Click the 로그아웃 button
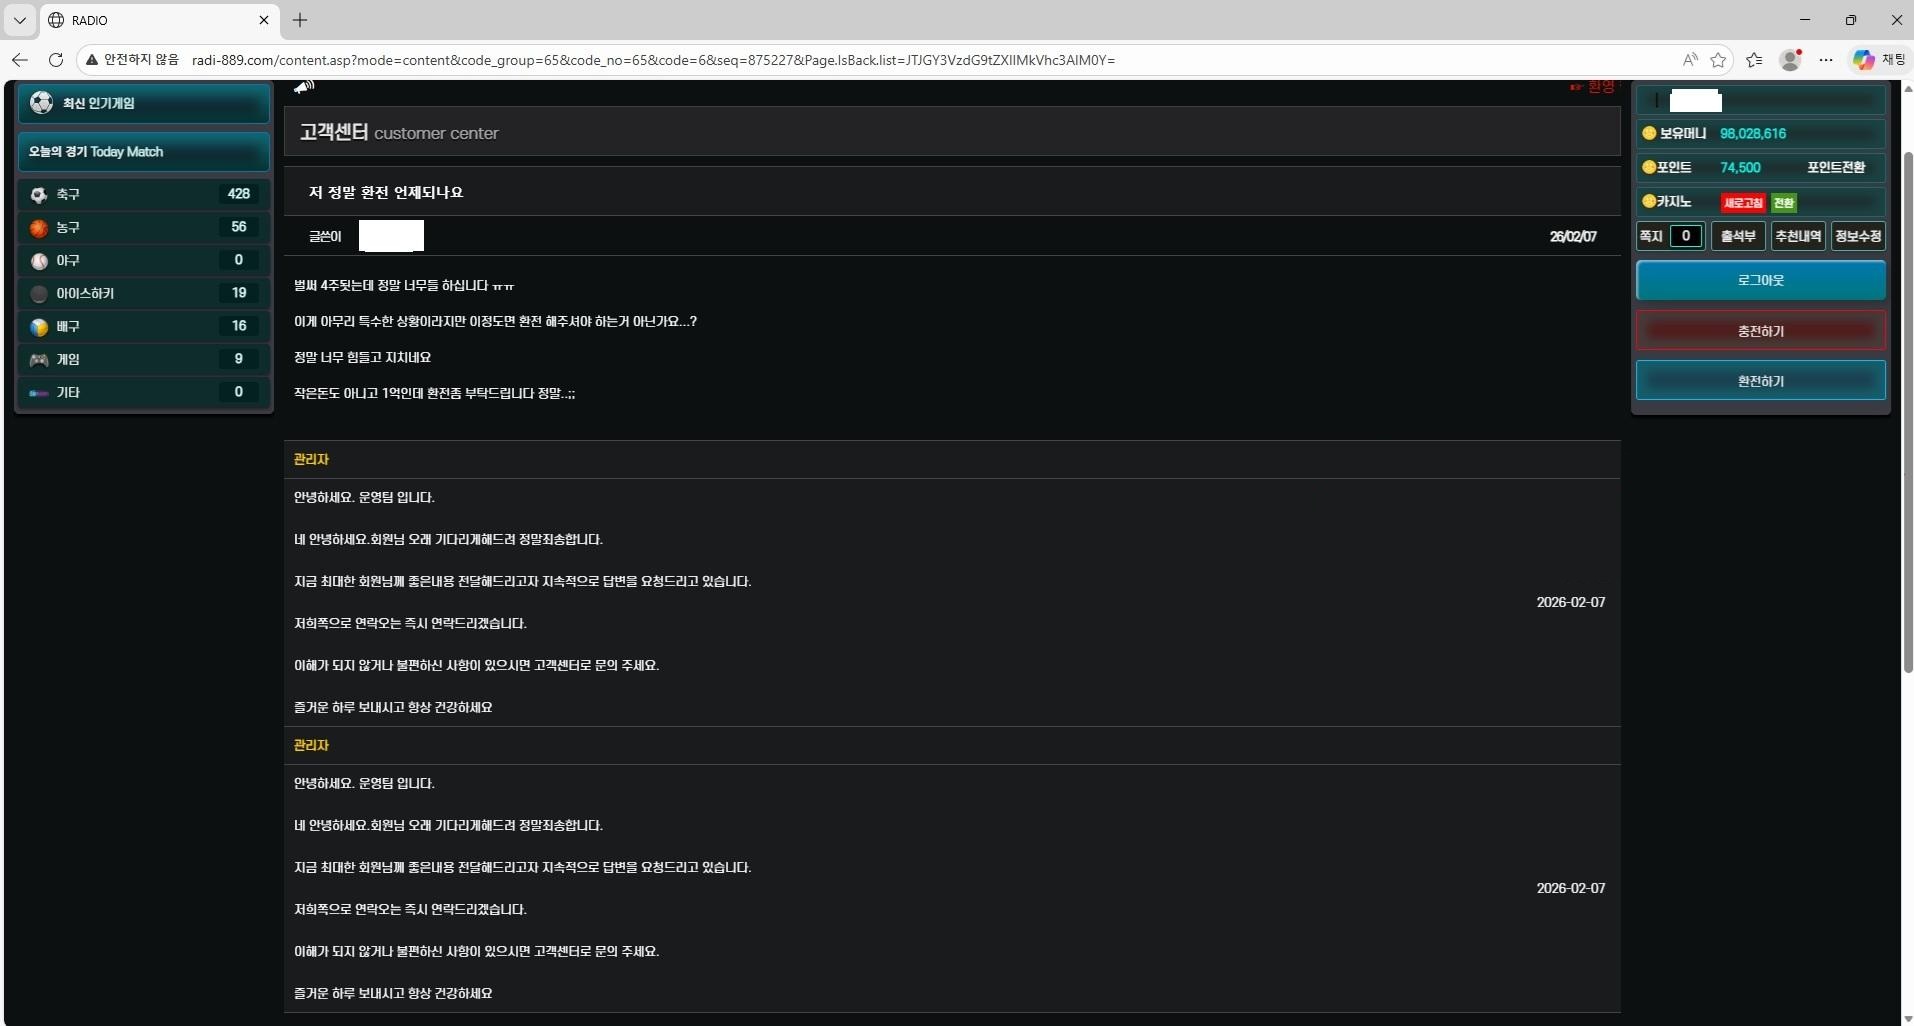The image size is (1914, 1026). (x=1760, y=281)
